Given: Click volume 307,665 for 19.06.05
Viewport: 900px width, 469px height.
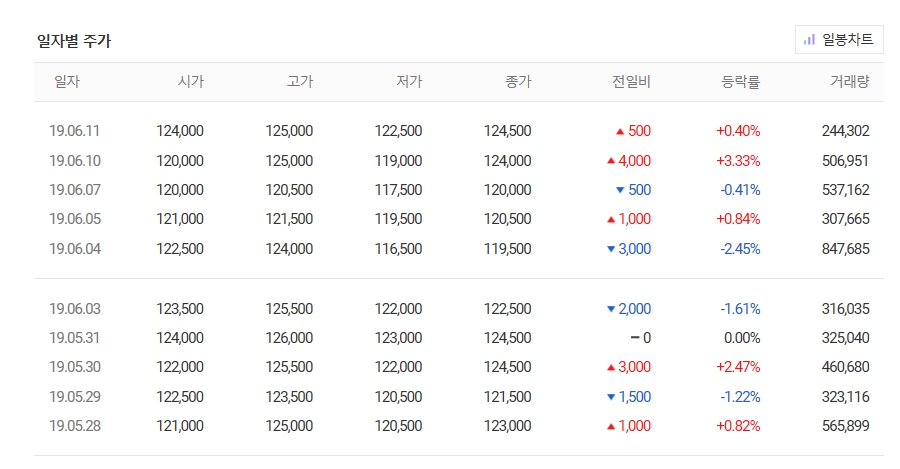Looking at the screenshot, I should (845, 219).
